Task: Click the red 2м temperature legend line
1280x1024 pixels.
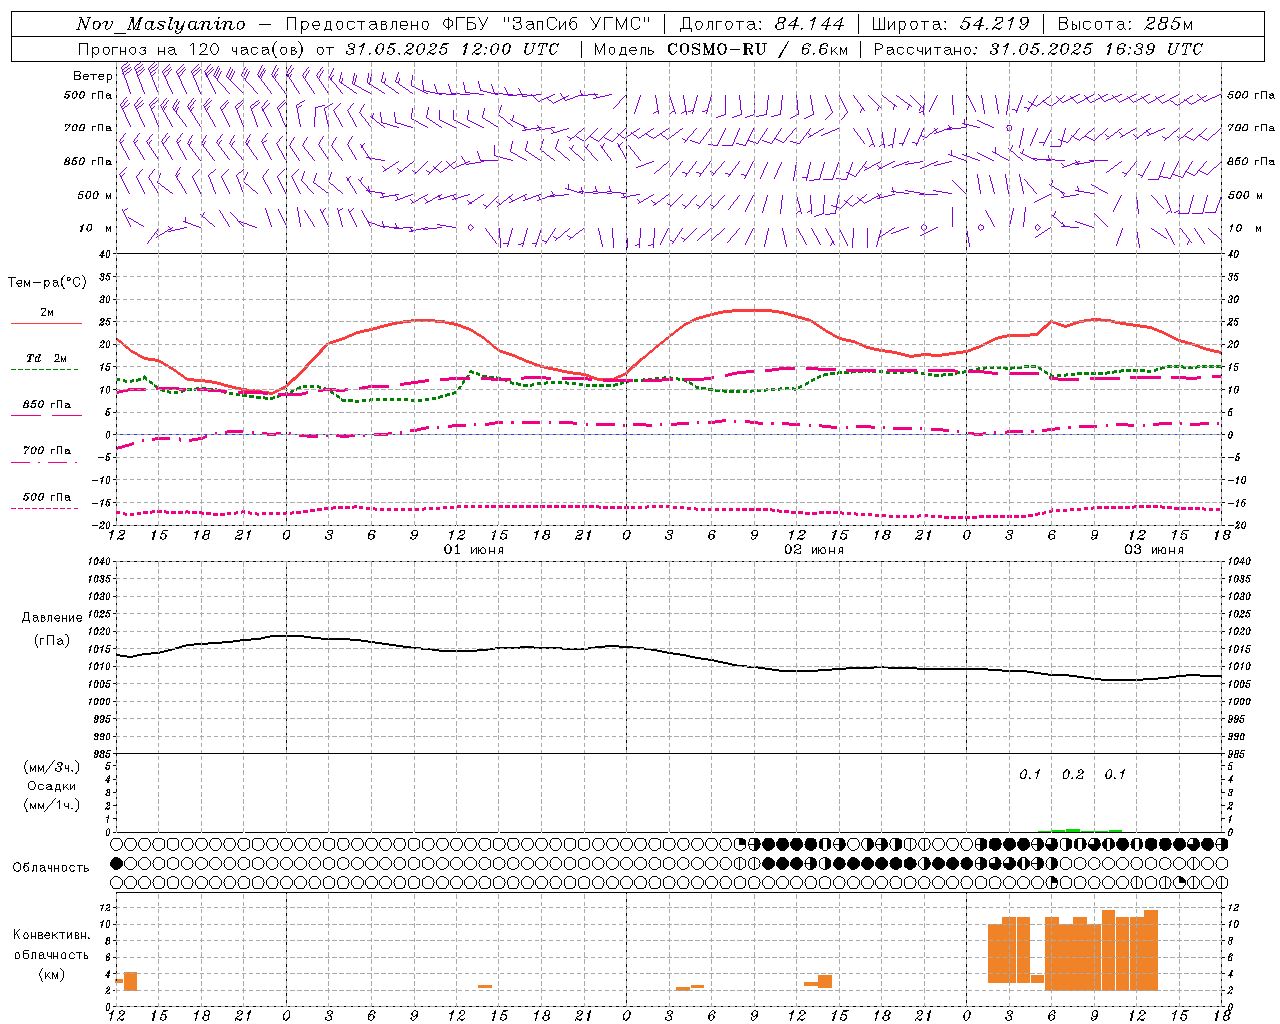Action: click(46, 323)
